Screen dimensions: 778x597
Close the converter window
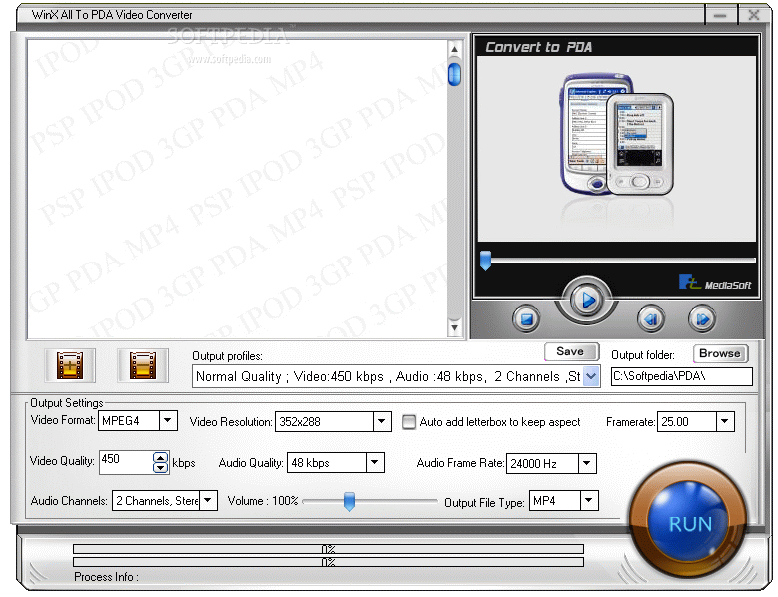(x=754, y=15)
